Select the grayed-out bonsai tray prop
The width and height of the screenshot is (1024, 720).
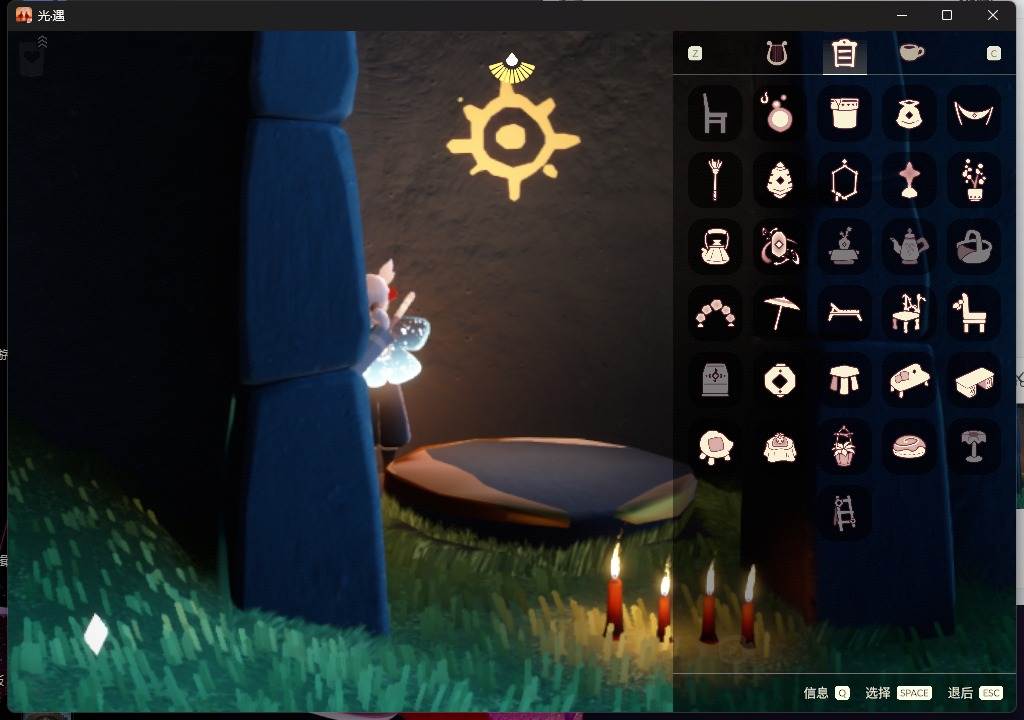[x=844, y=247]
